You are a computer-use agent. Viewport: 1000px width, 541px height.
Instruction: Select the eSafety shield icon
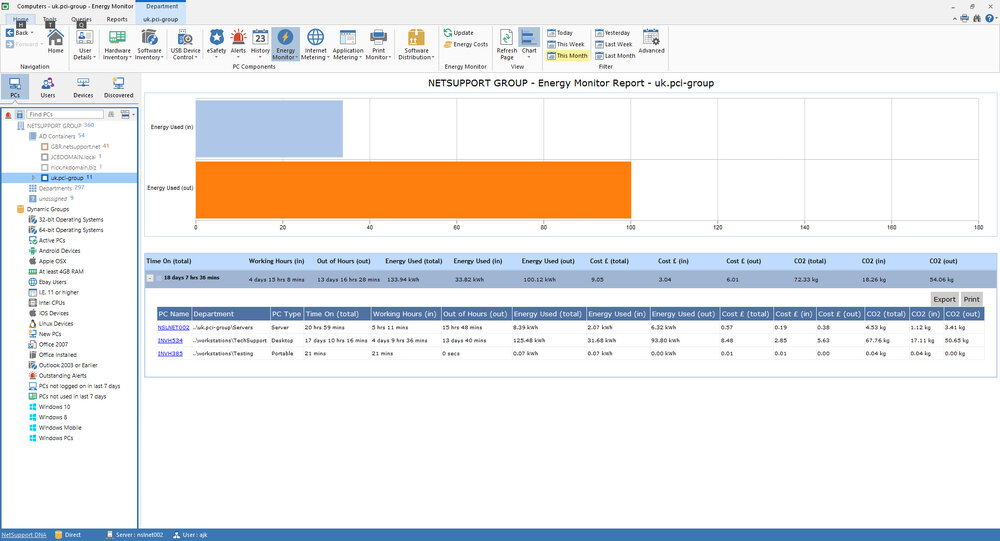point(216,43)
